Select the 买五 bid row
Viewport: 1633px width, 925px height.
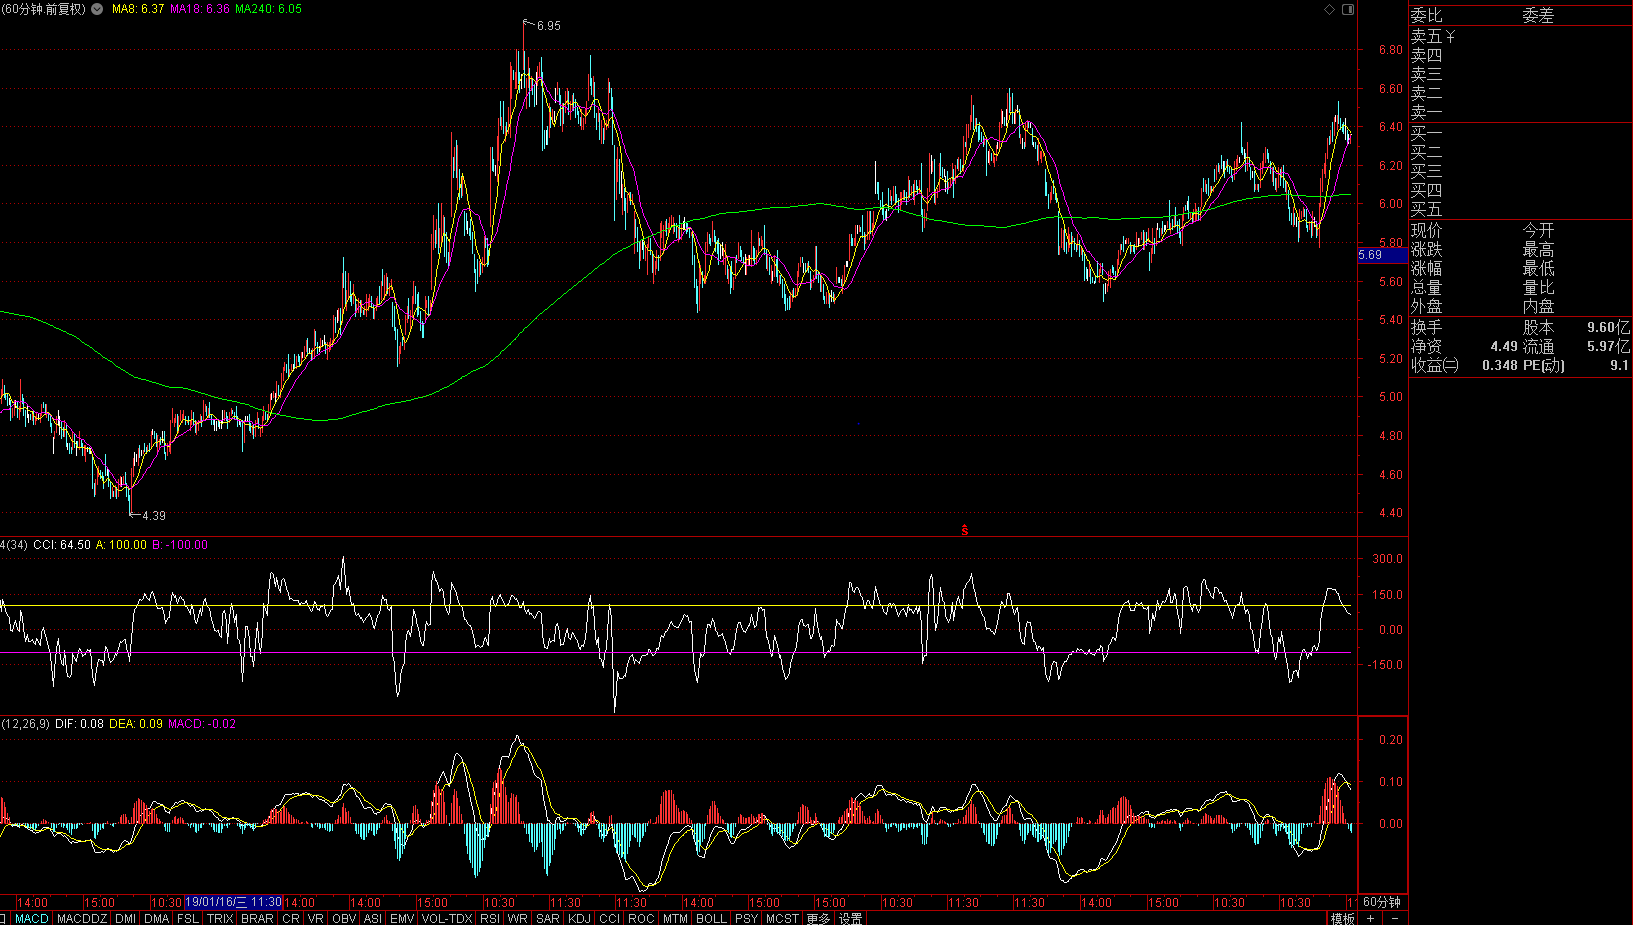click(1520, 209)
